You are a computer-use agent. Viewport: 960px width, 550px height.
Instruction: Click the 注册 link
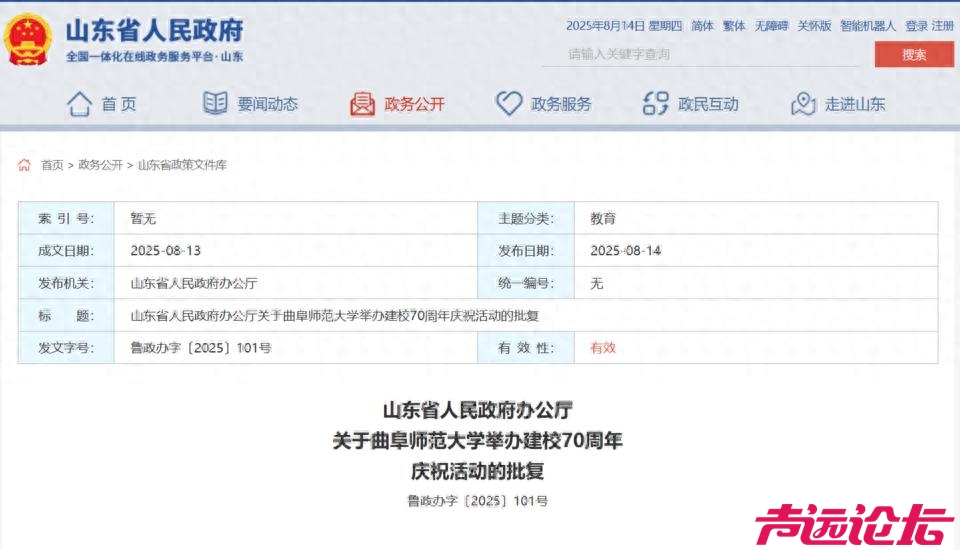pos(943,26)
